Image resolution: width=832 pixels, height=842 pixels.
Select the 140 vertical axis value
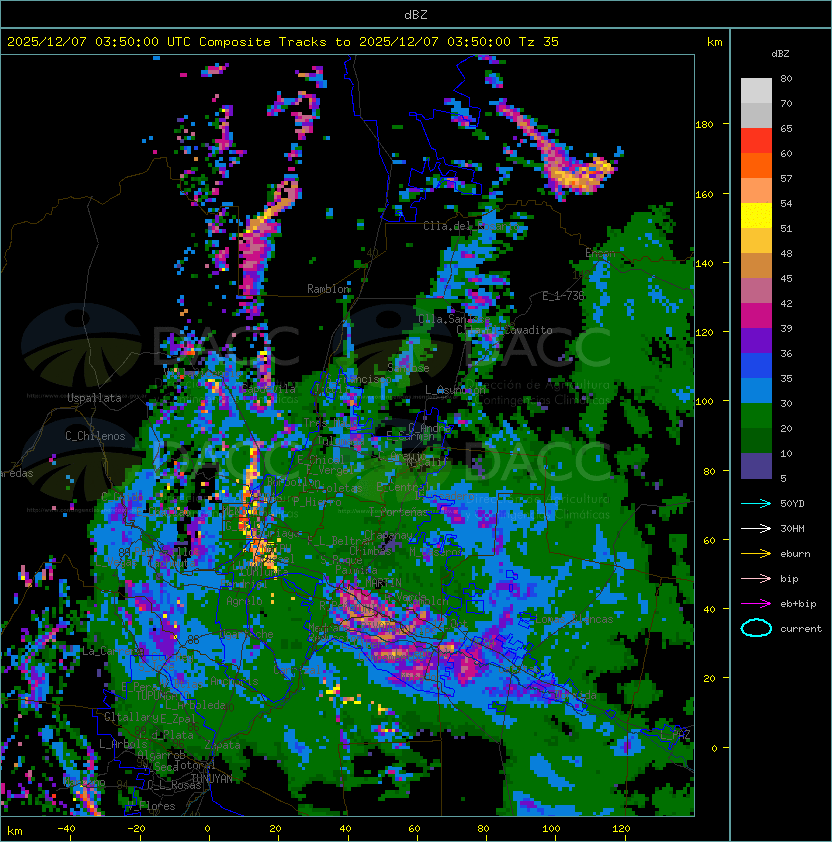[704, 264]
